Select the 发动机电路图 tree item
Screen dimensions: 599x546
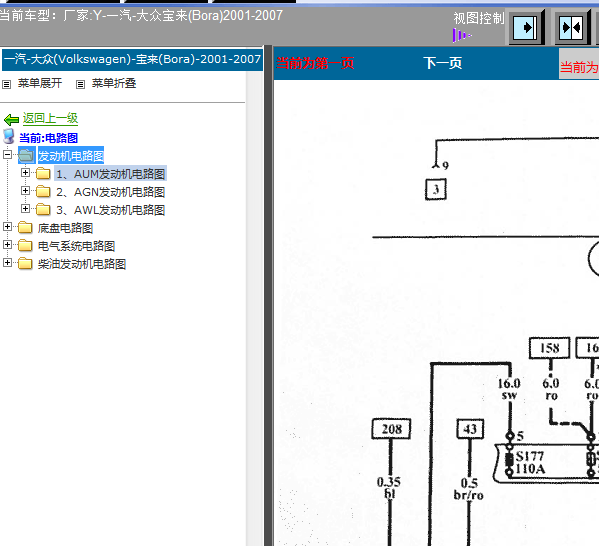coord(71,156)
